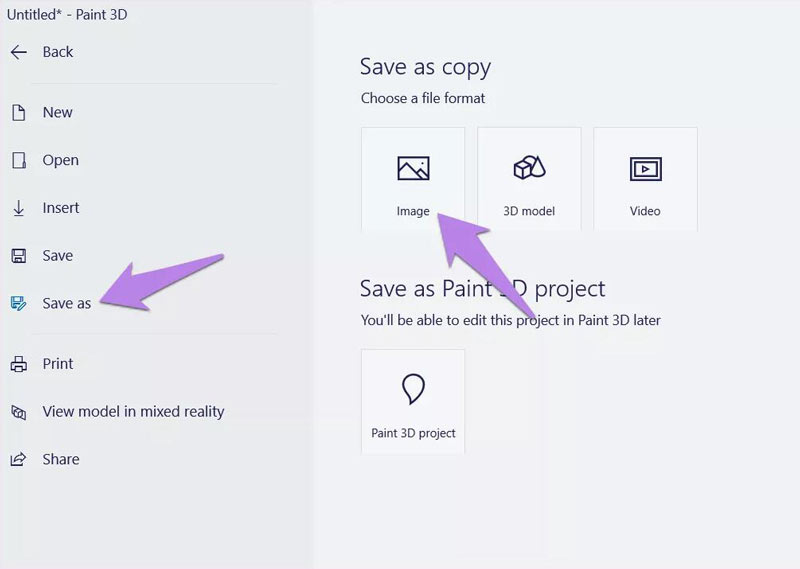The height and width of the screenshot is (569, 800).
Task: Open View model in mixed reality
Action: [133, 412]
